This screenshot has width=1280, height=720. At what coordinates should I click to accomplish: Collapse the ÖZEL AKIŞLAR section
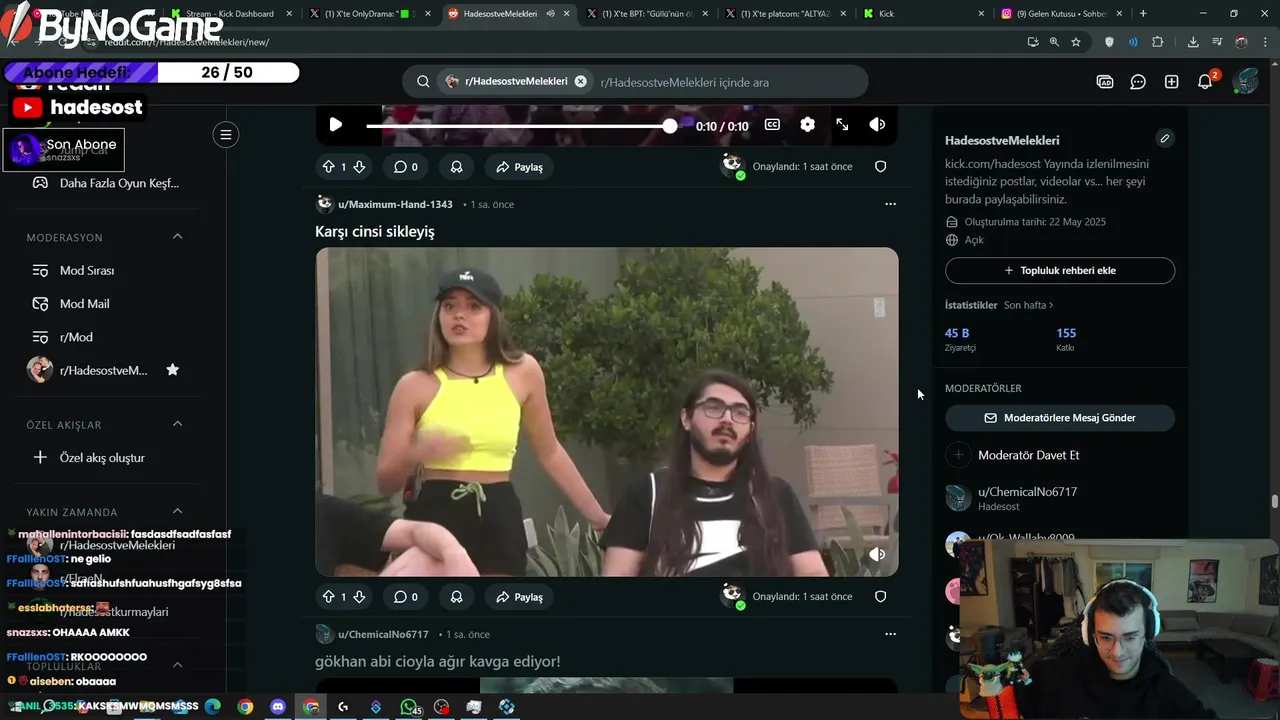pyautogui.click(x=177, y=424)
